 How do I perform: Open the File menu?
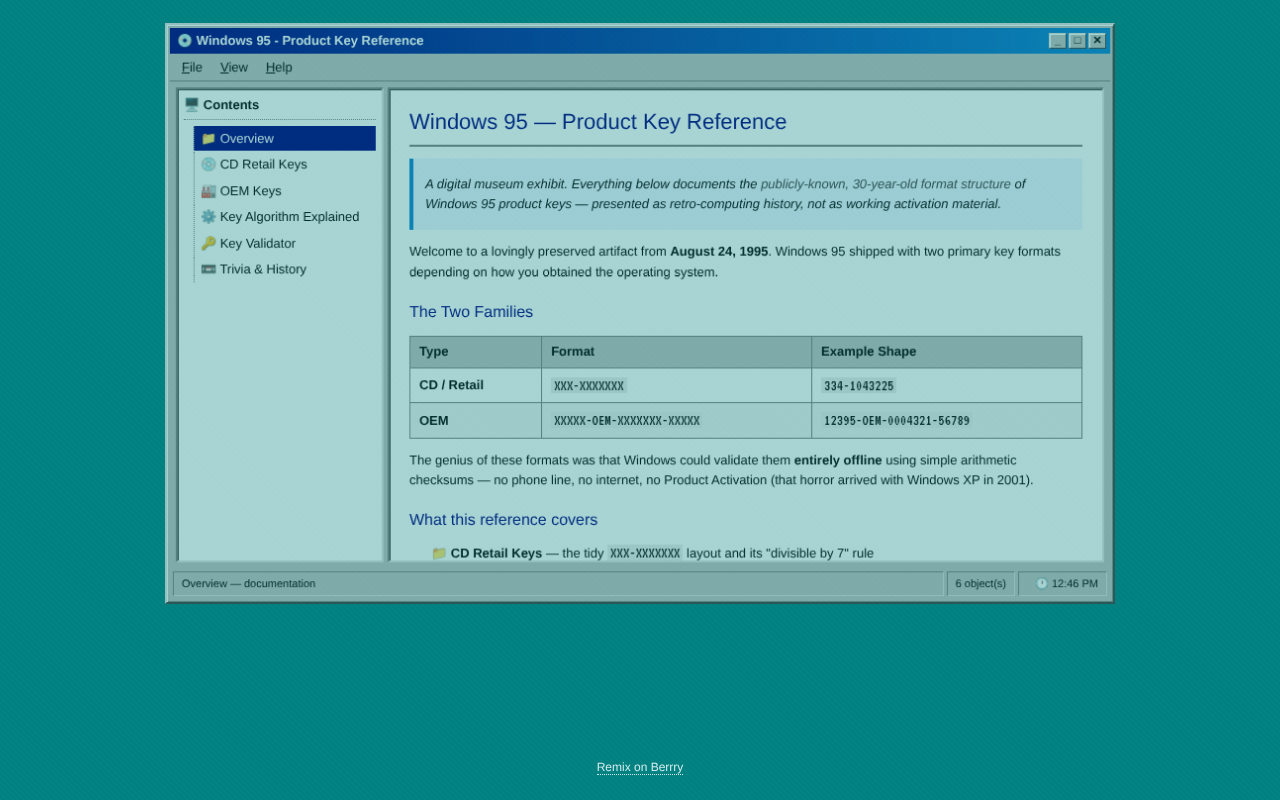click(192, 67)
